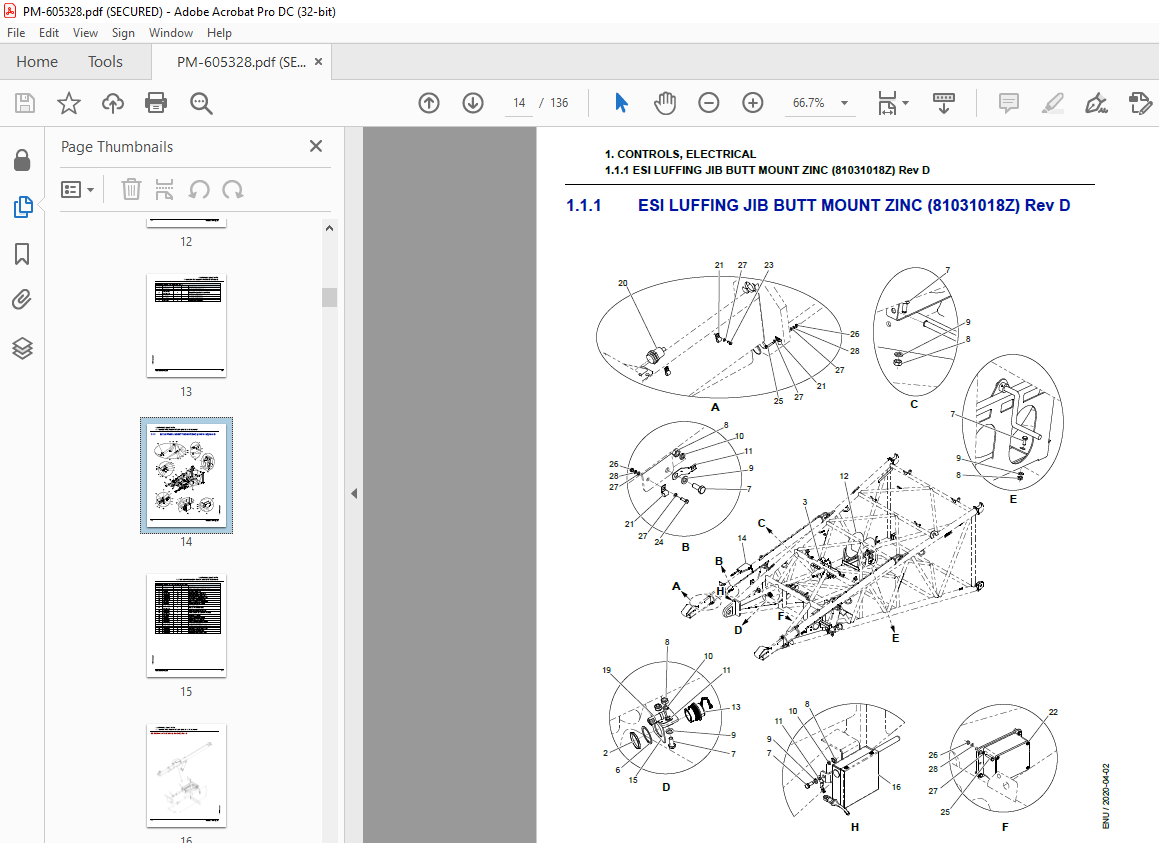Rotate pages clockwise

(x=233, y=189)
